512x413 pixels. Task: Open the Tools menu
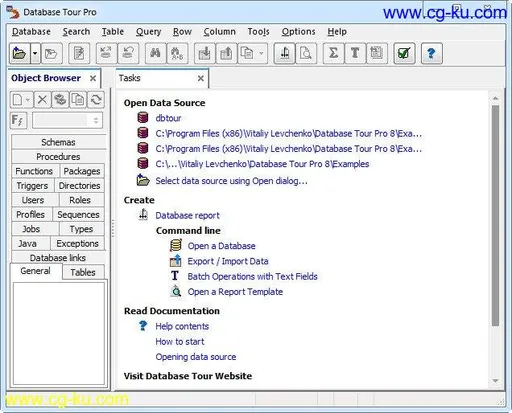258,32
